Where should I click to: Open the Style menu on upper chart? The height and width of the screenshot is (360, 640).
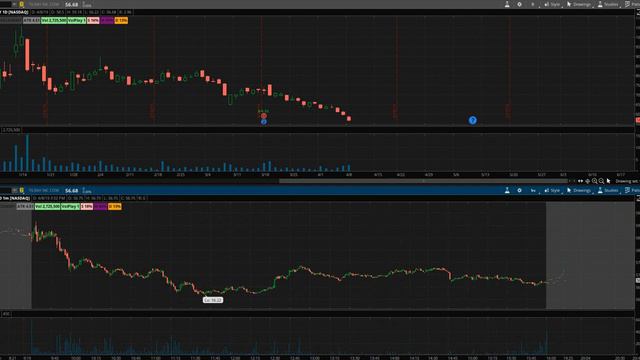[552, 4]
